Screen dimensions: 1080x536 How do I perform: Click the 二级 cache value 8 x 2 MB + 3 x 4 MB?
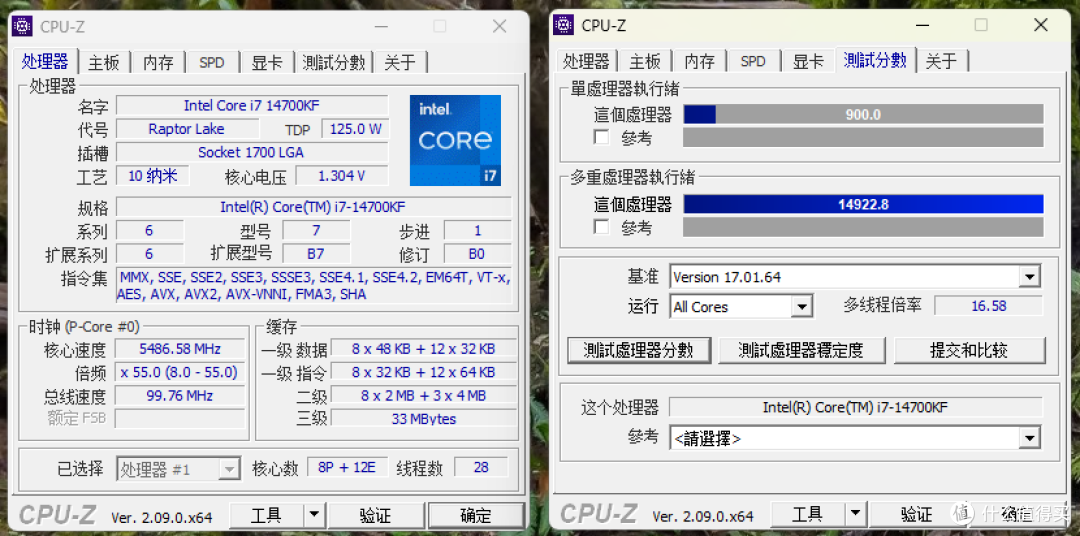[x=424, y=395]
